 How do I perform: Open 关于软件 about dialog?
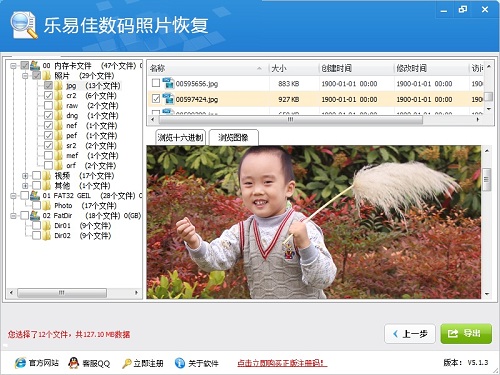203,363
